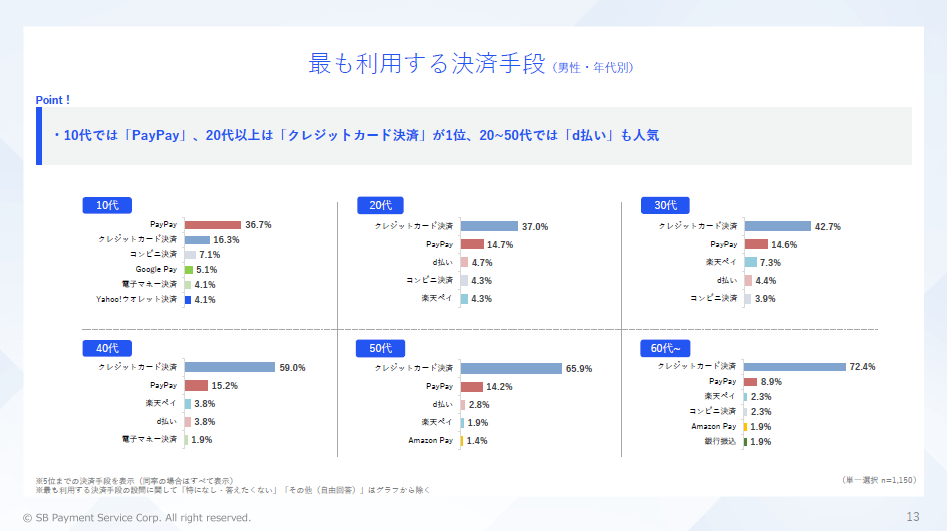Click the blue summary text about PayPay
The image size is (947, 531).
coord(356,136)
